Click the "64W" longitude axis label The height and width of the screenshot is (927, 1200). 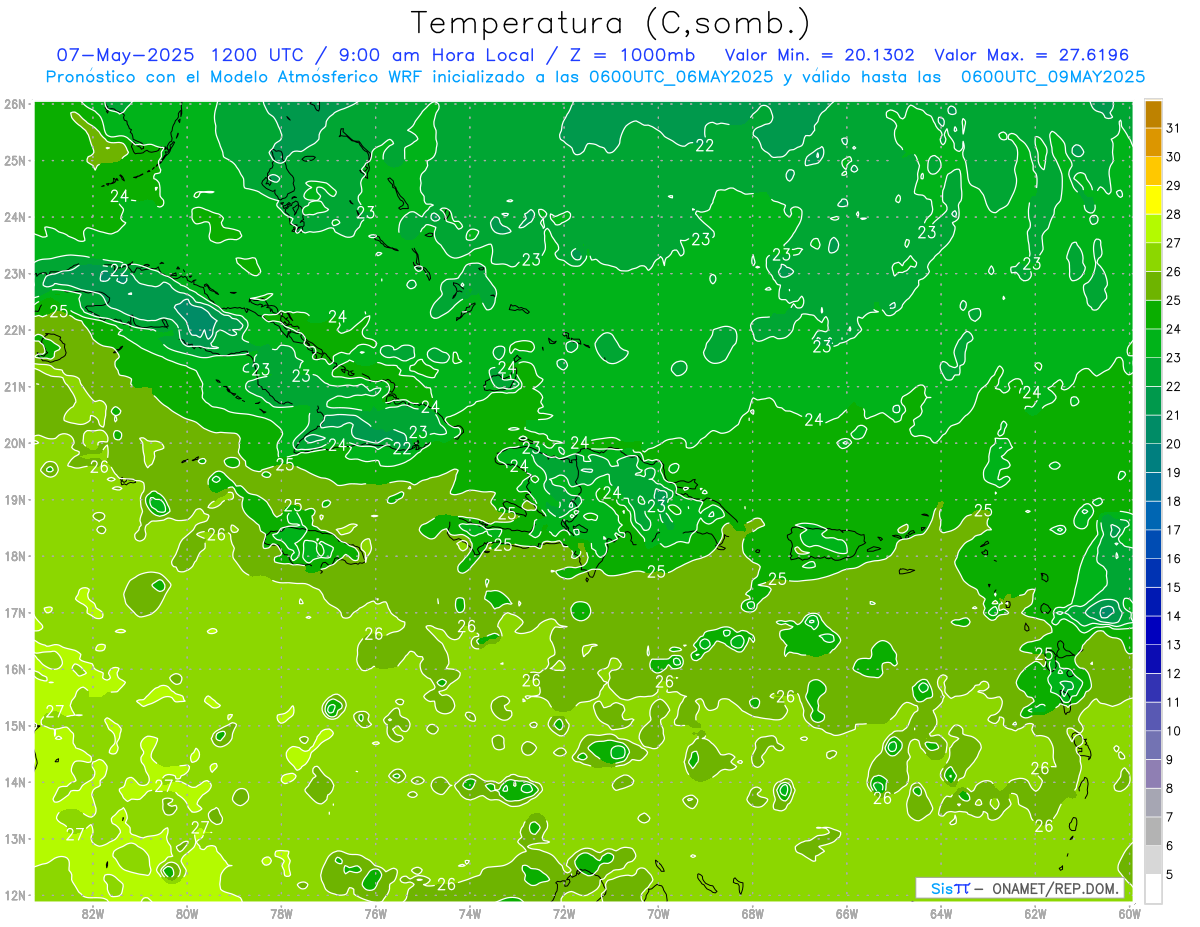click(x=941, y=913)
